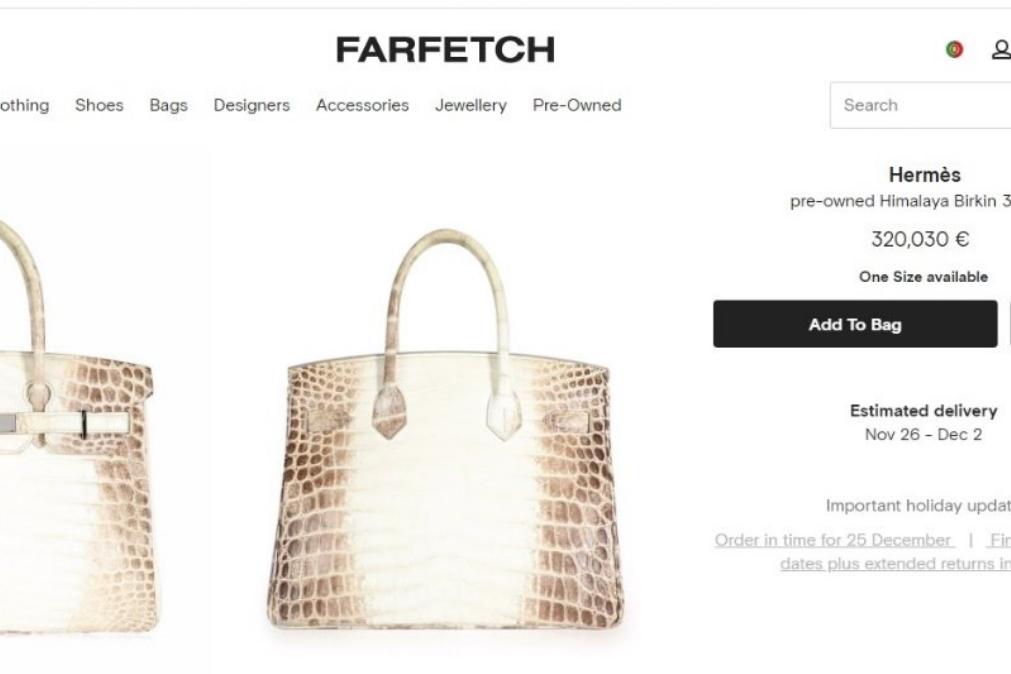
Task: Click the FARFETCH logo
Action: click(x=445, y=50)
